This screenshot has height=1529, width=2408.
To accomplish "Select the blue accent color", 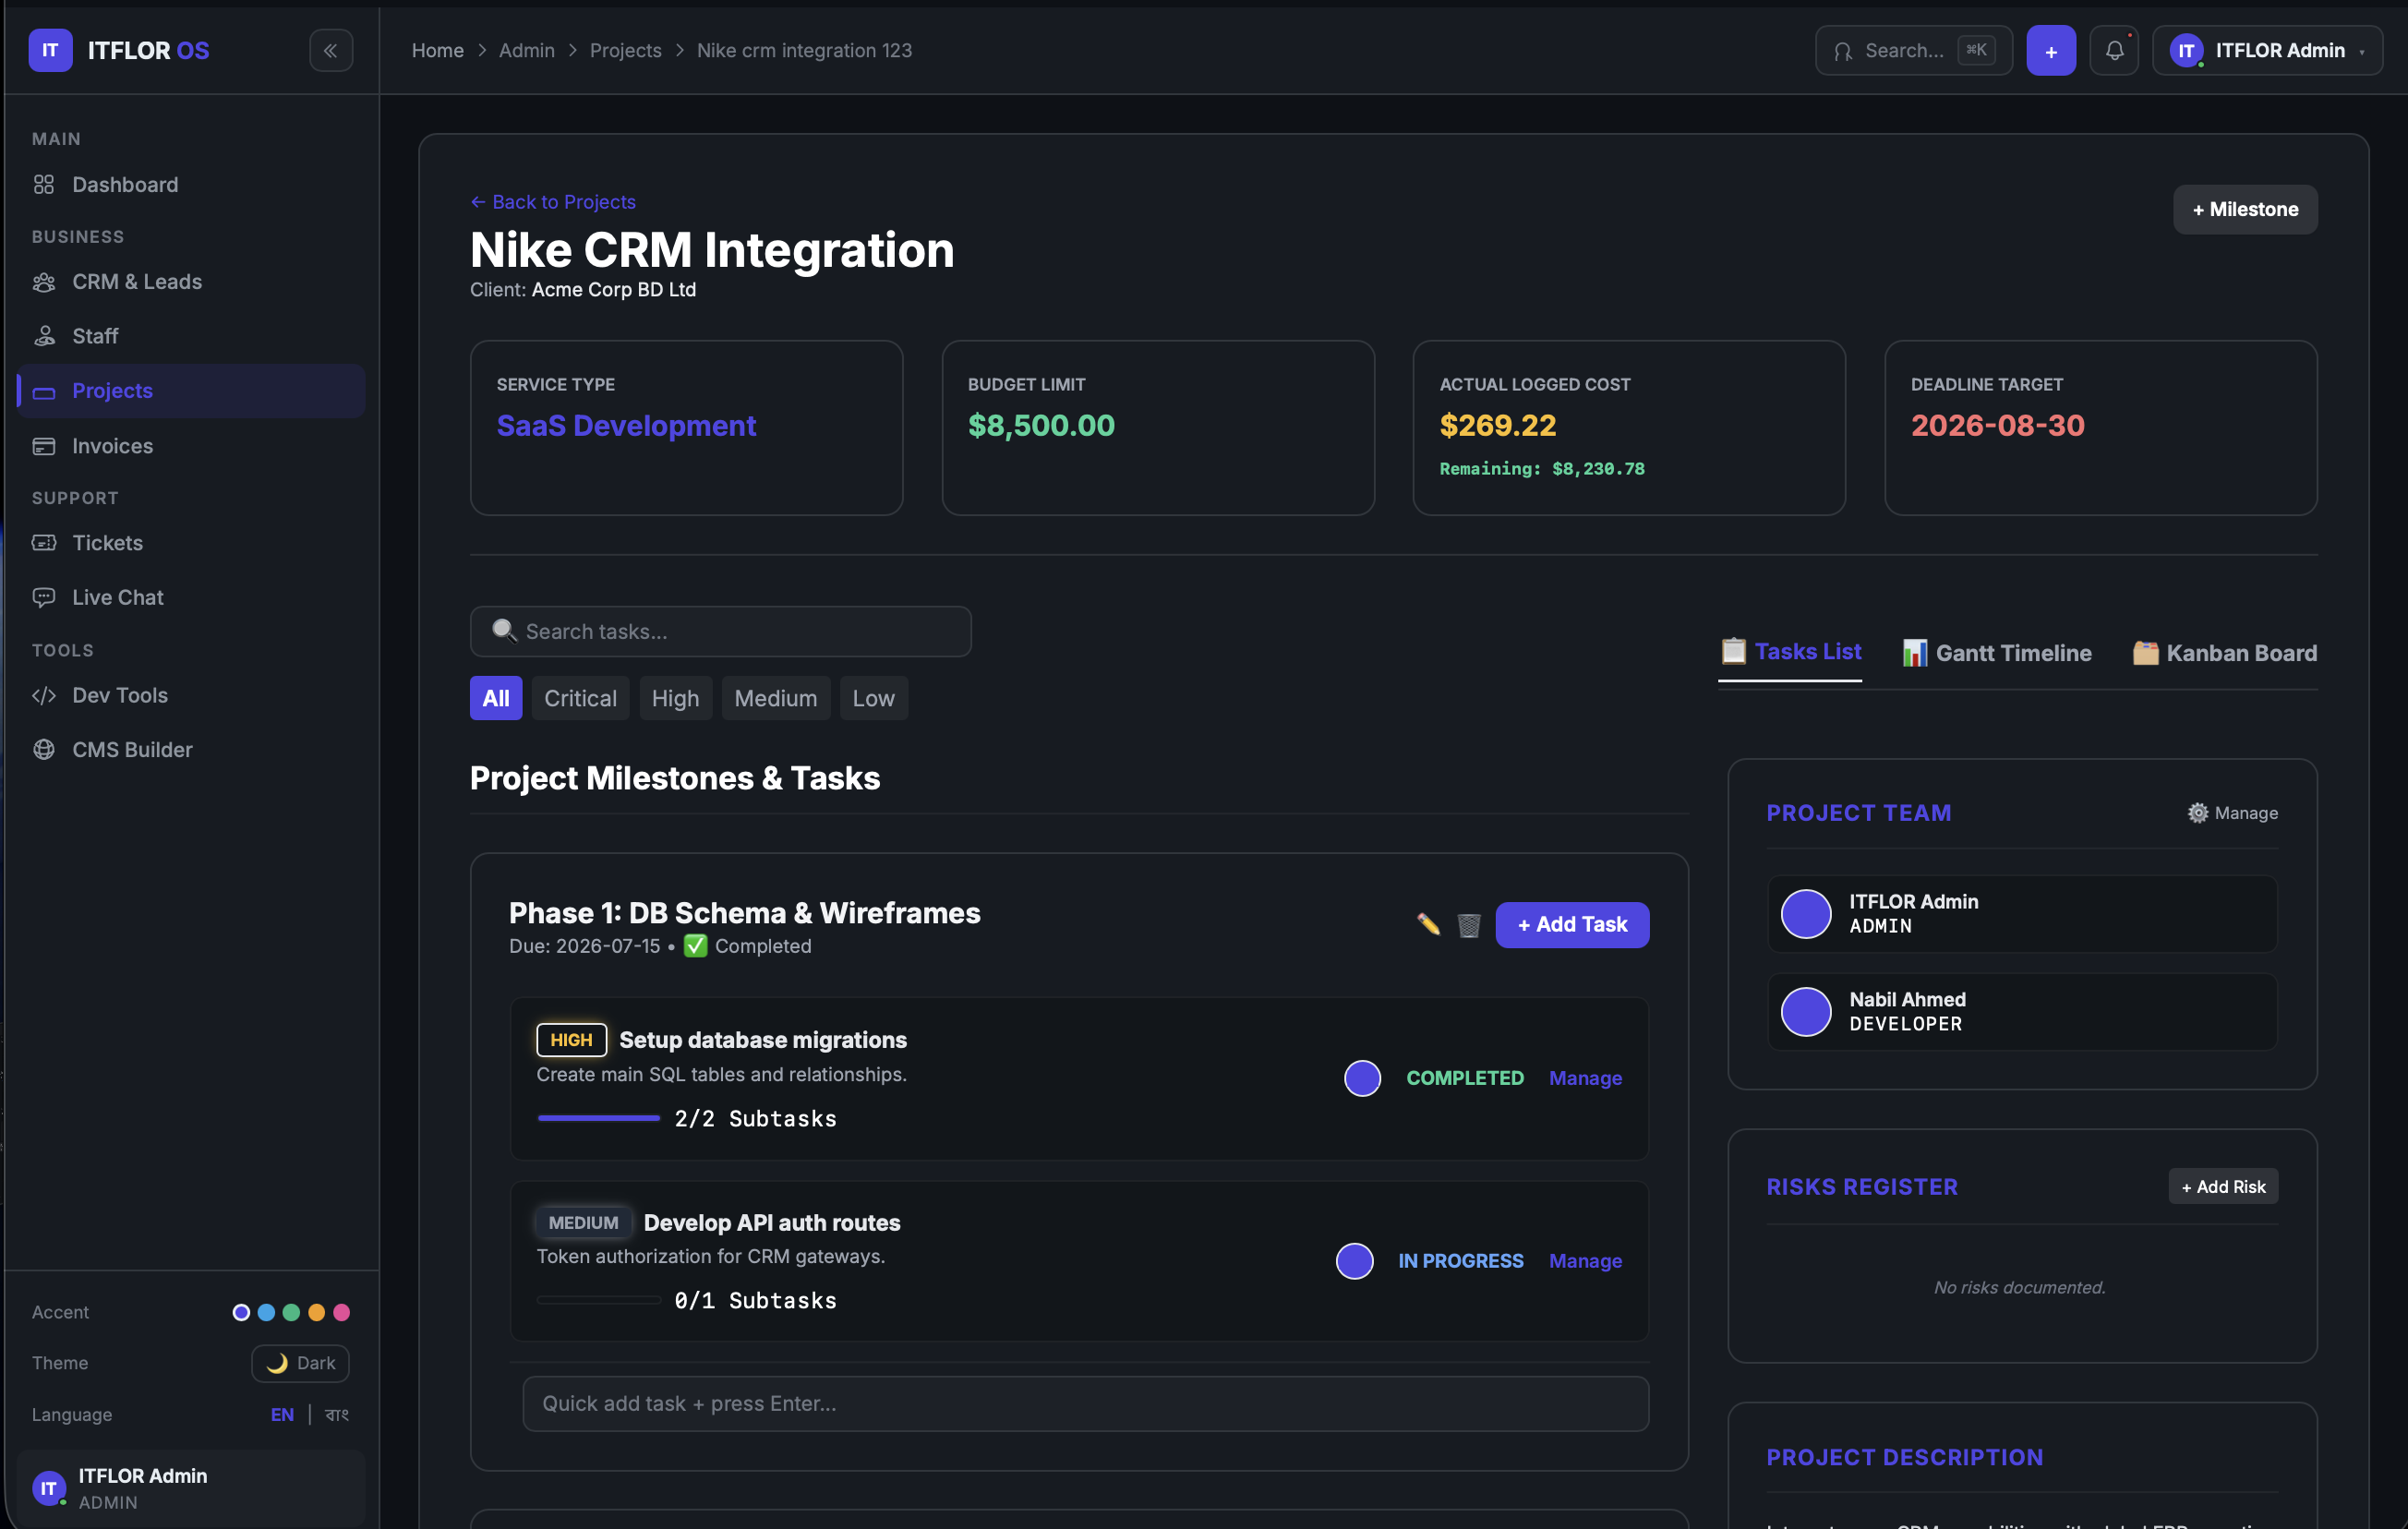I will pos(266,1312).
